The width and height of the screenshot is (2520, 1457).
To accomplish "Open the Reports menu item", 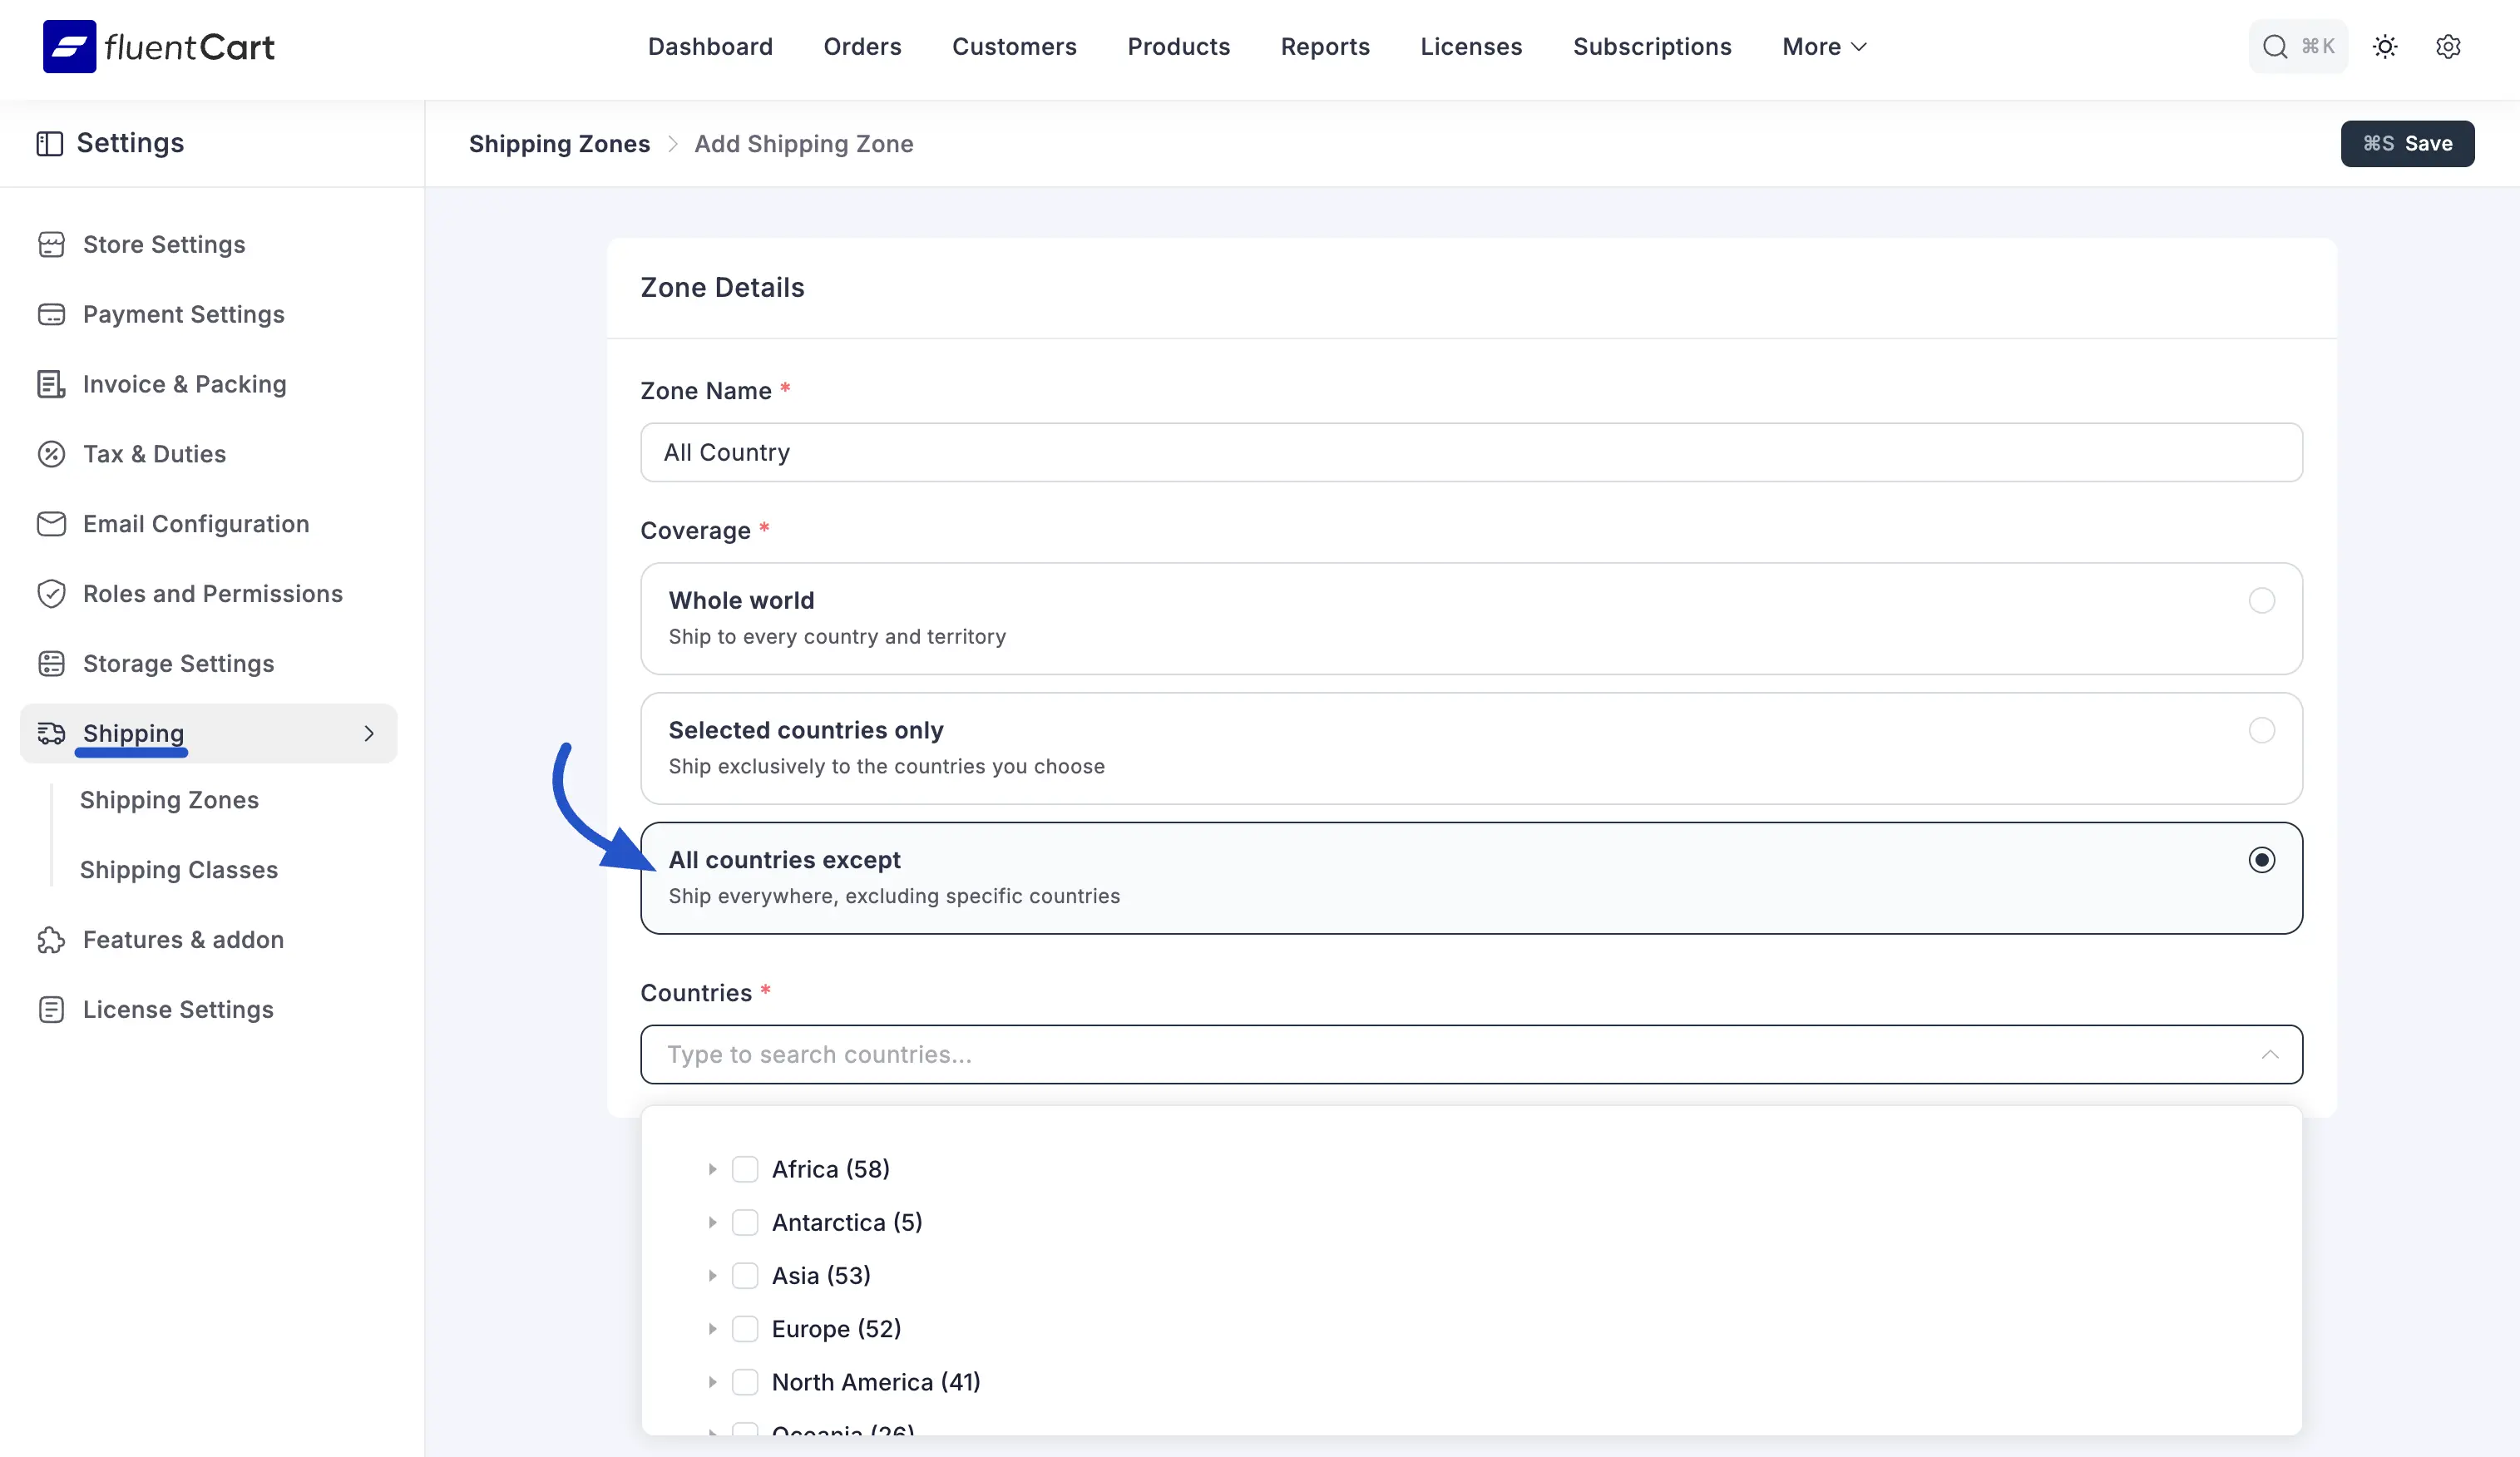I will pyautogui.click(x=1325, y=46).
